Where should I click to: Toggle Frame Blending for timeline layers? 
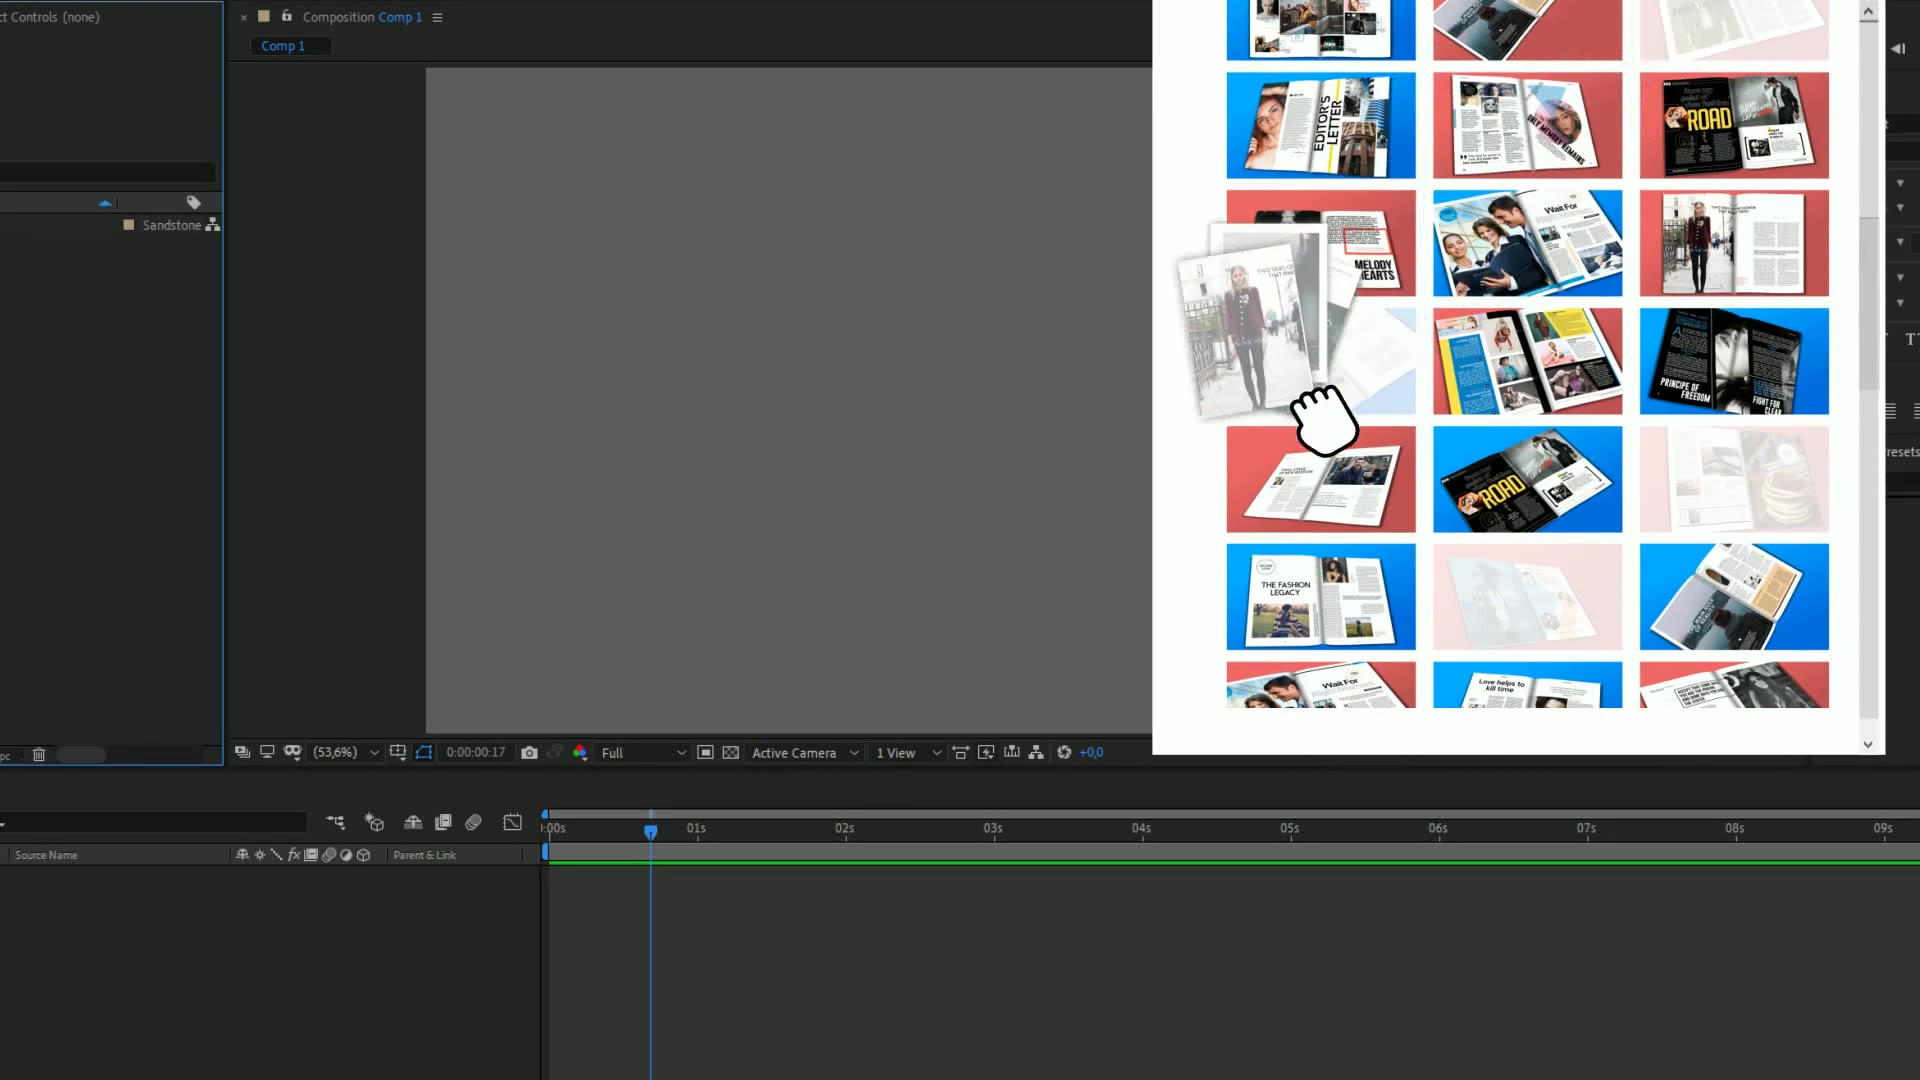[443, 822]
